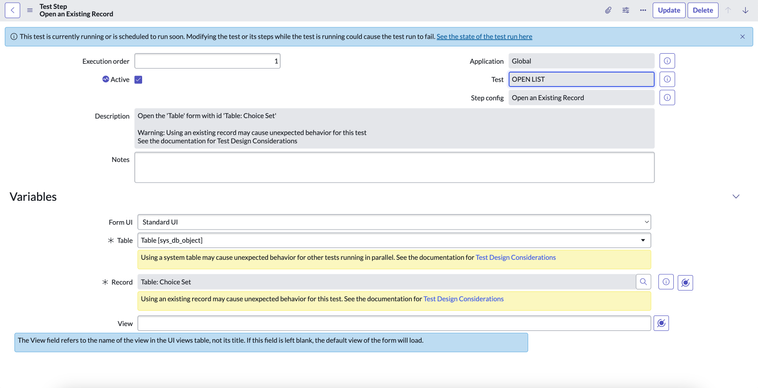This screenshot has width=758, height=388.
Task: Click the Record field data pill picker icon
Action: 685,283
